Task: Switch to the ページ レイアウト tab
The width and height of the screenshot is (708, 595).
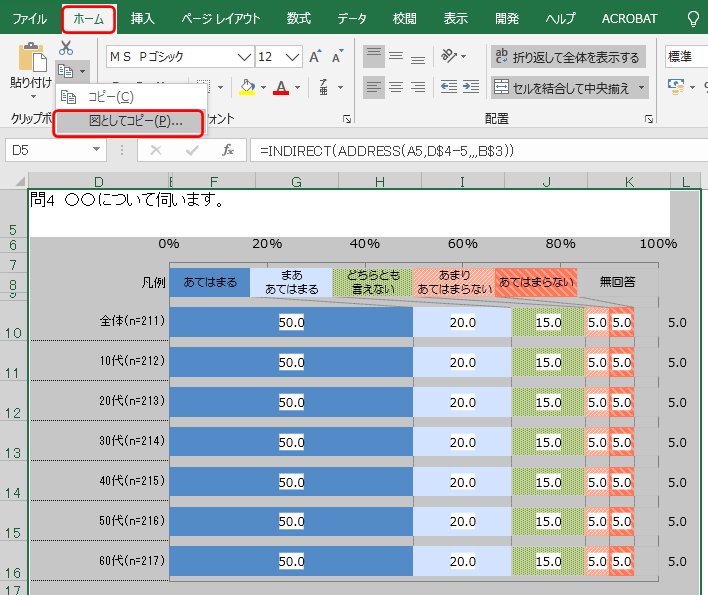Action: click(x=221, y=19)
